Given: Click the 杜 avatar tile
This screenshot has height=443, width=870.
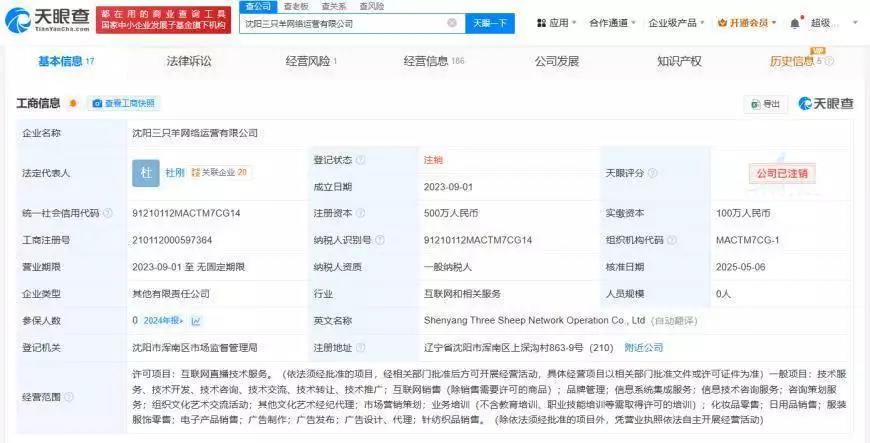Looking at the screenshot, I should [x=146, y=173].
